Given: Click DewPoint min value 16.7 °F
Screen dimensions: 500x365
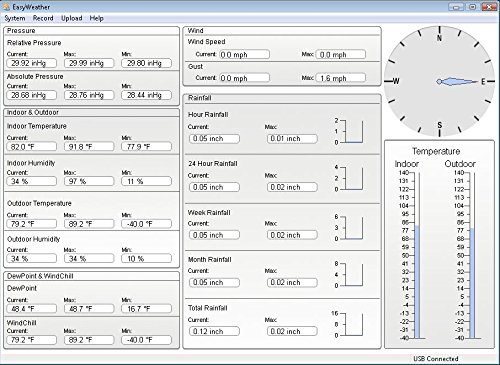Looking at the screenshot, I should point(147,309).
